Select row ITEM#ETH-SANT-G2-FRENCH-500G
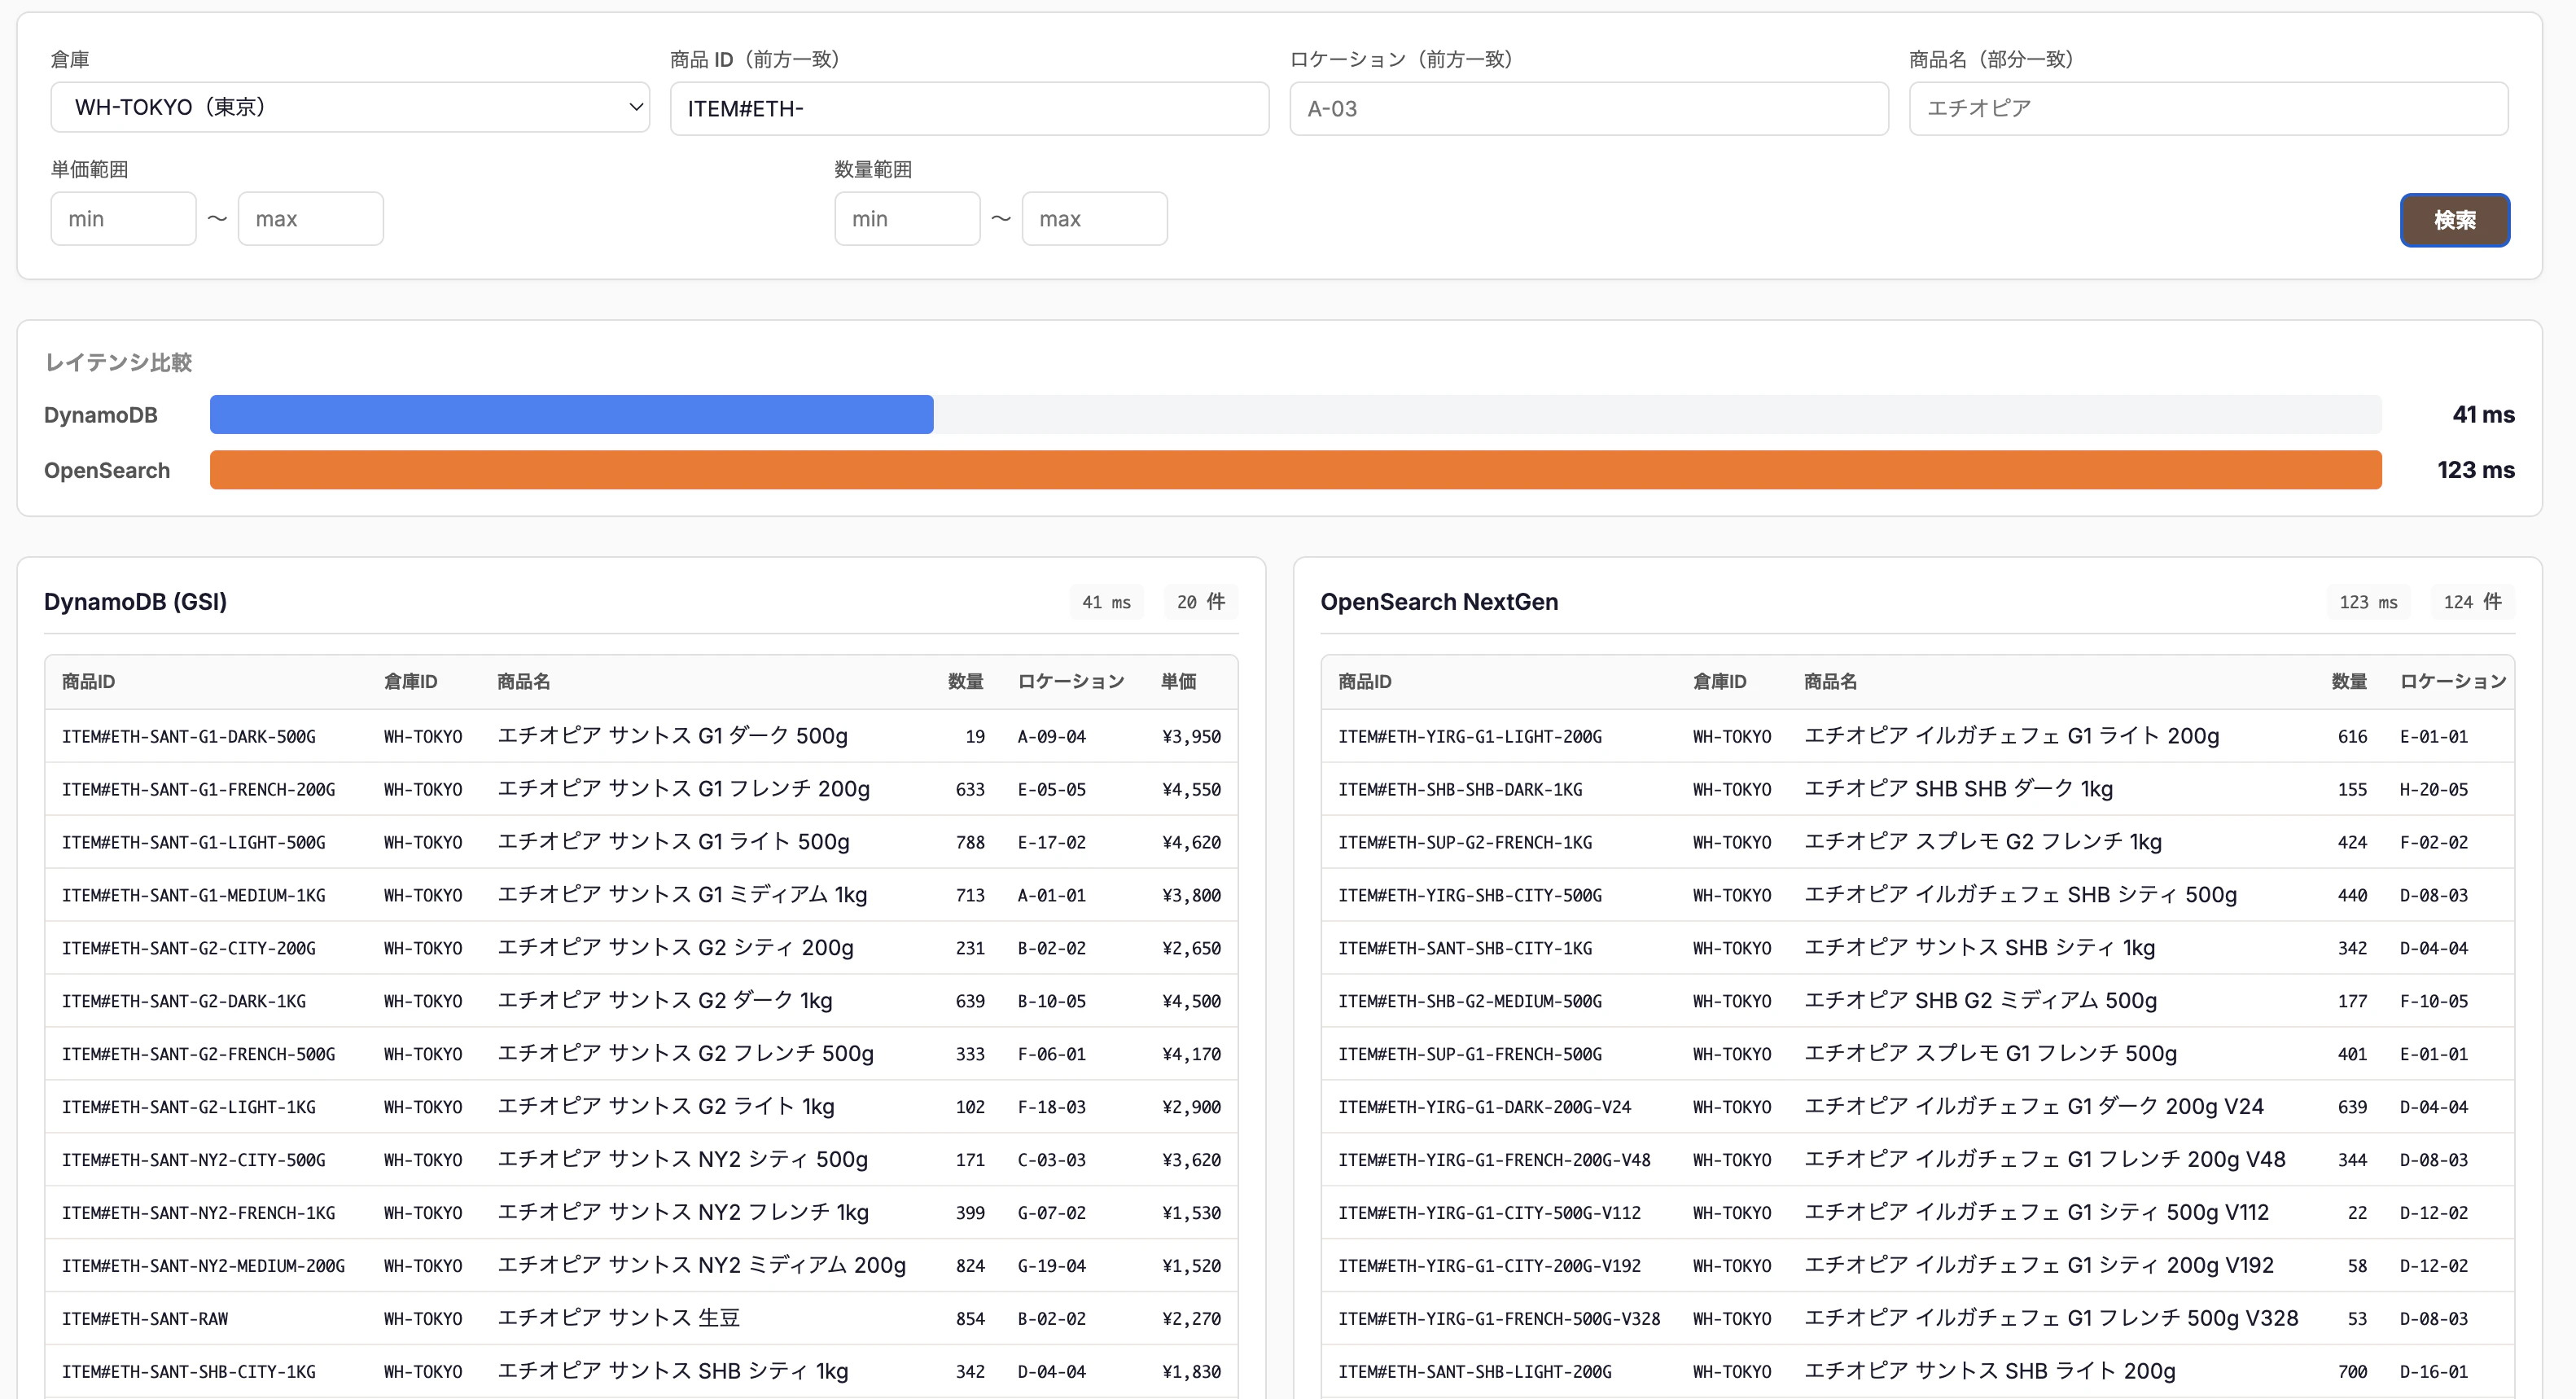Image resolution: width=2576 pixels, height=1399 pixels. (x=641, y=1054)
